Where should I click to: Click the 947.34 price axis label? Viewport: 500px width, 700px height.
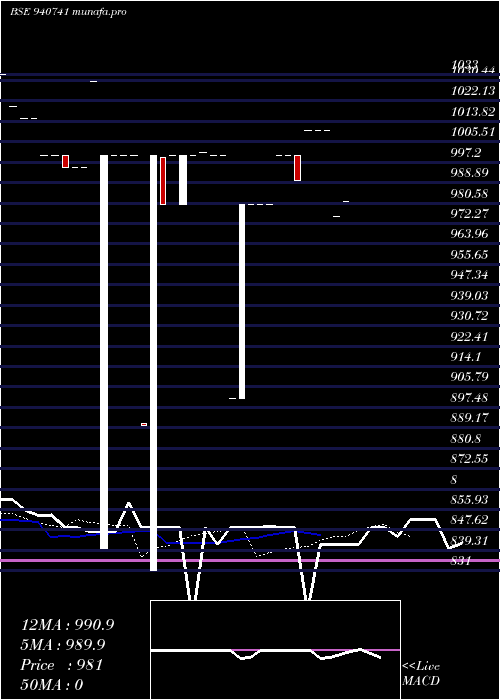coord(469,275)
